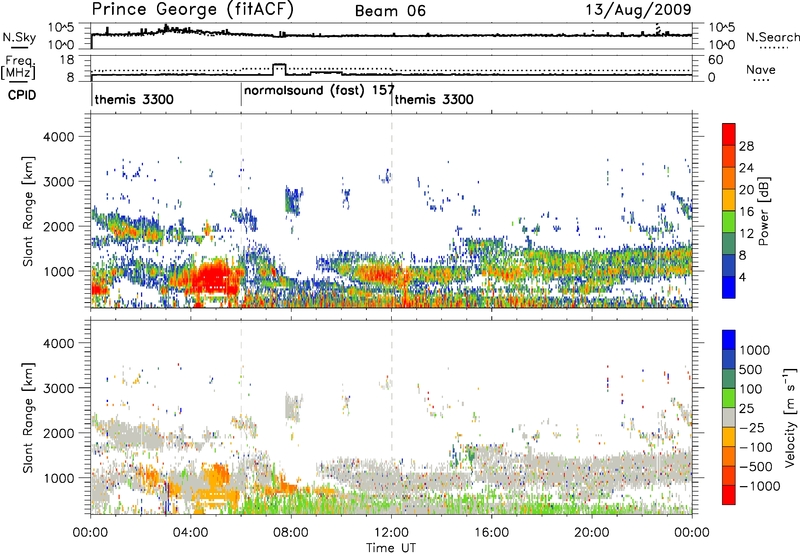Select the 'Beam 06' label
Screen dimensions: 800x554
(x=390, y=11)
